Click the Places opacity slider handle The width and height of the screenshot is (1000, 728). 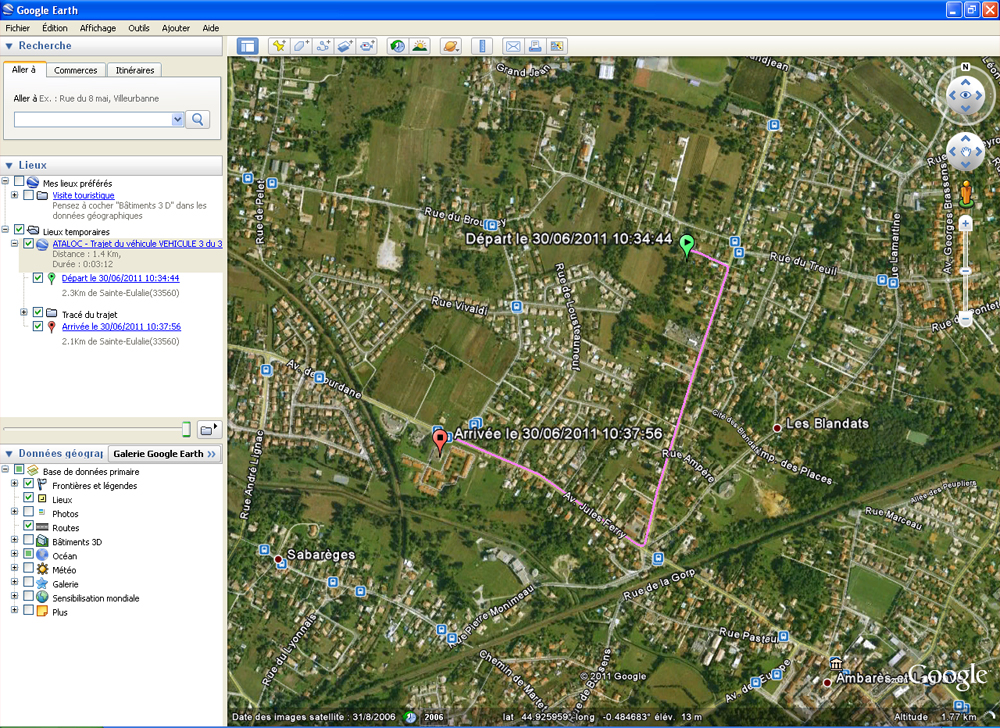point(186,429)
